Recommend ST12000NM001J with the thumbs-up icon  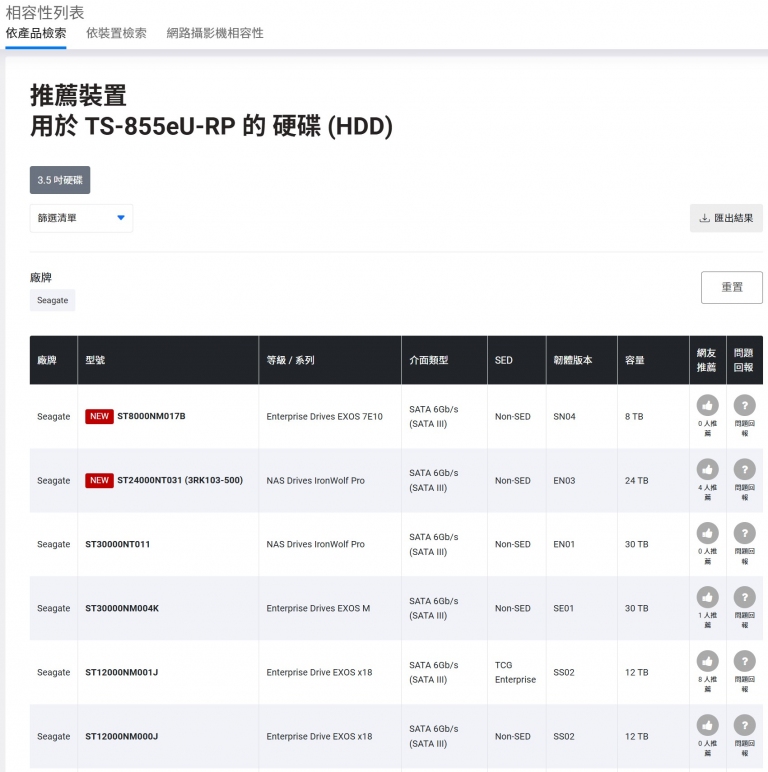coord(707,661)
